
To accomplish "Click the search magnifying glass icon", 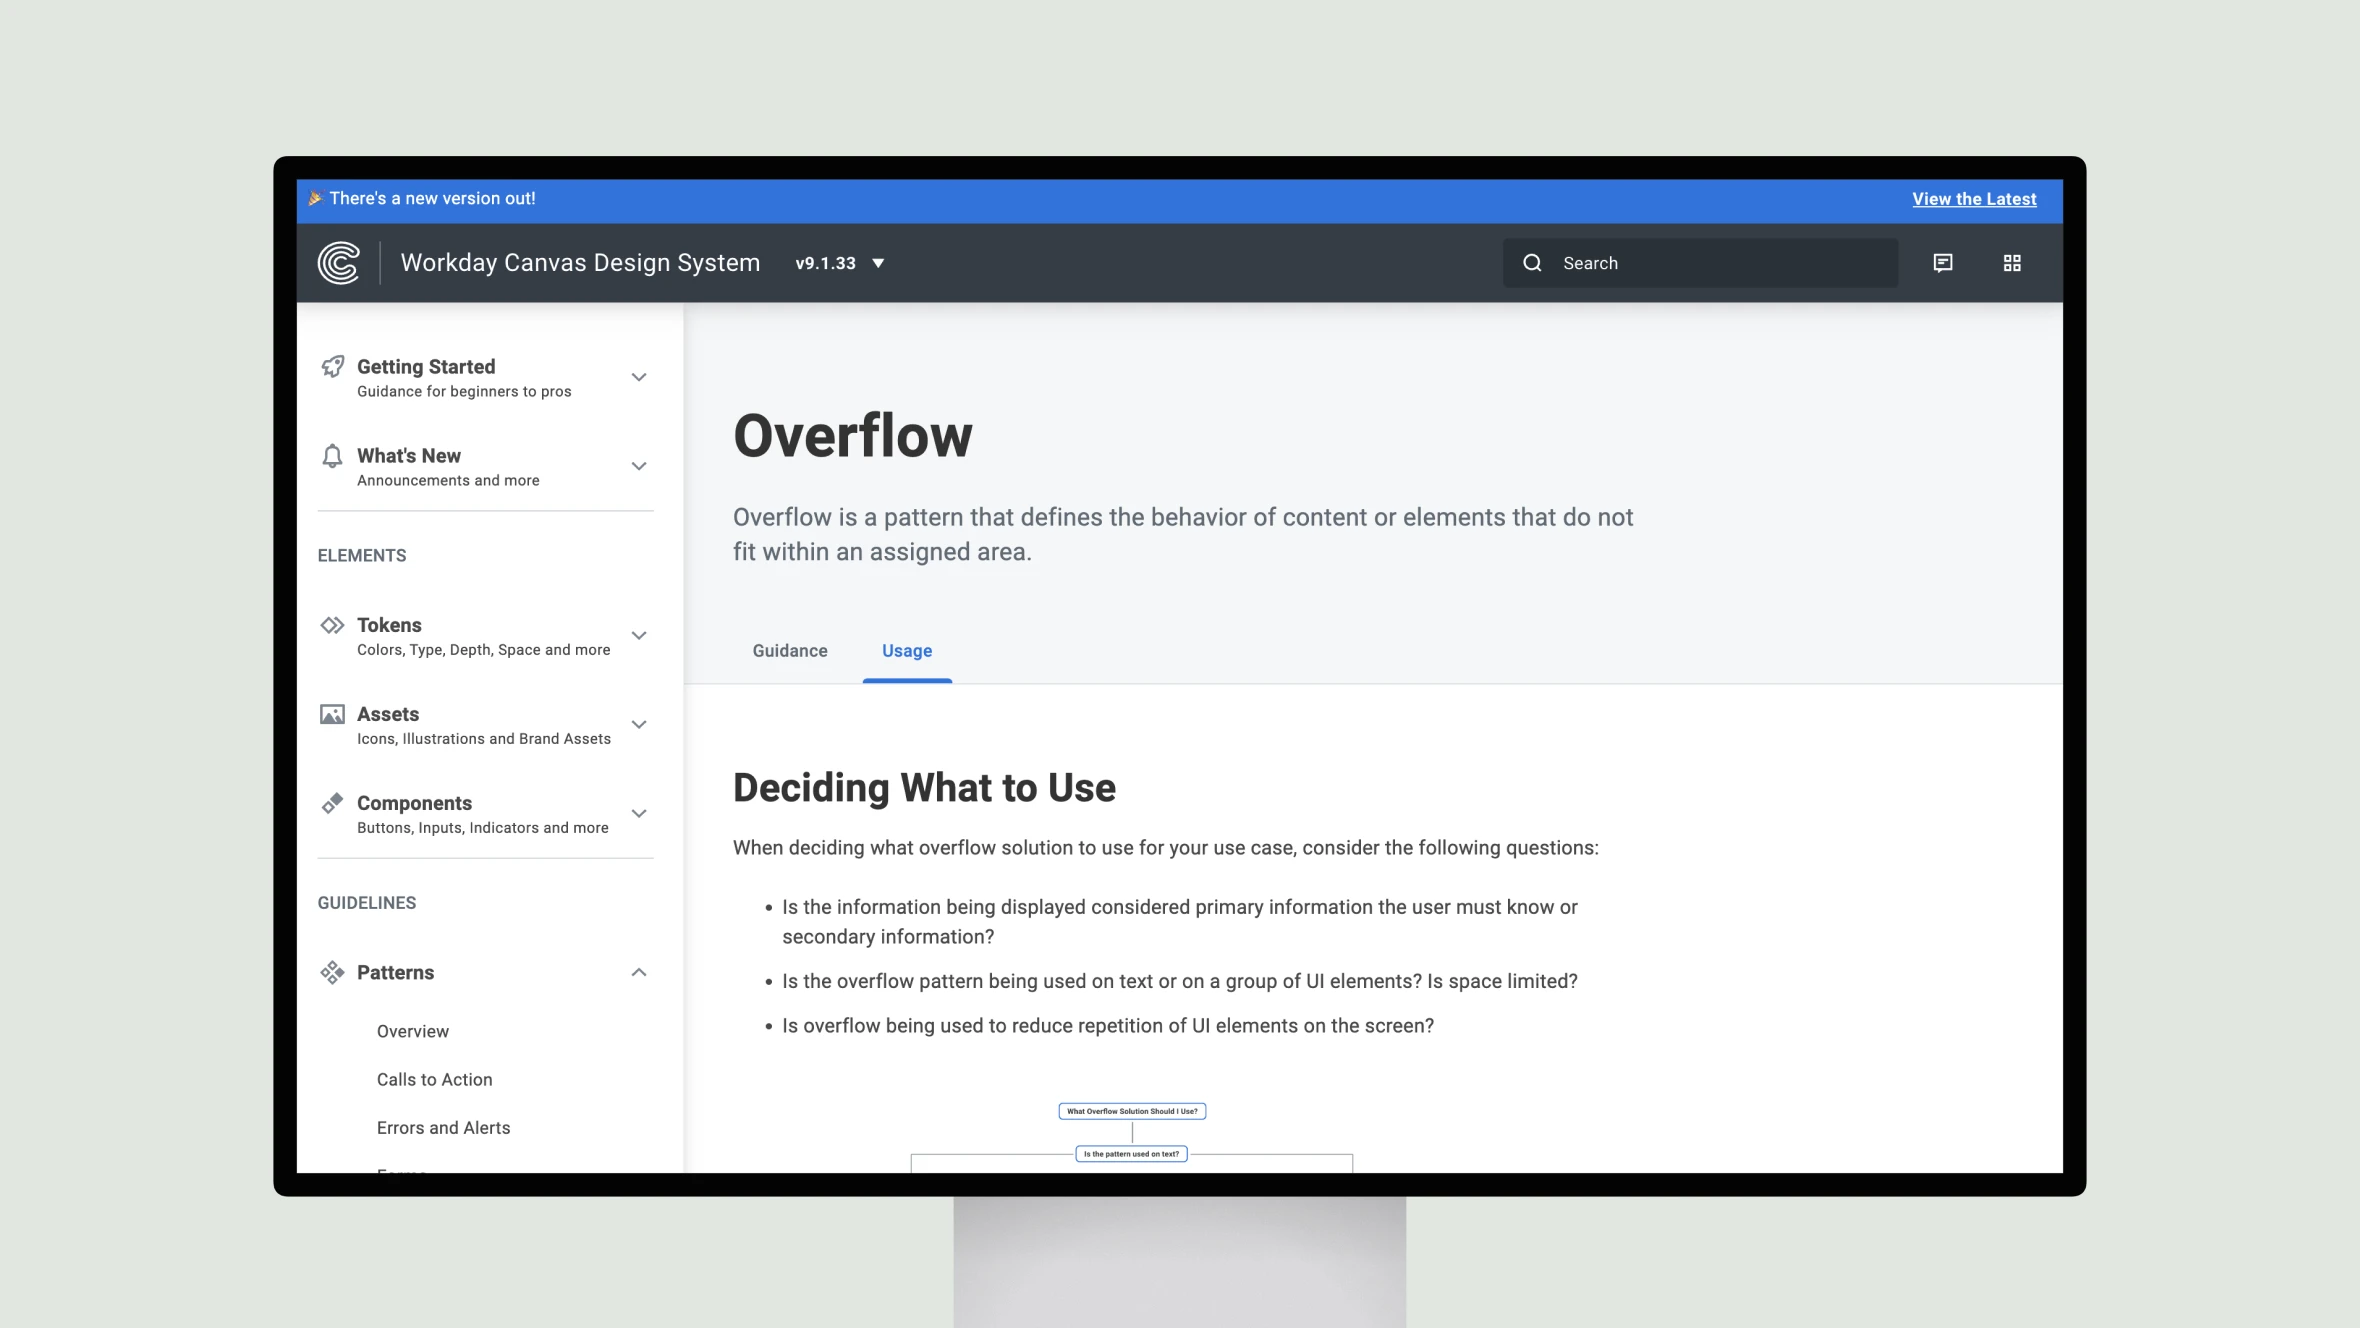I will click(x=1532, y=261).
